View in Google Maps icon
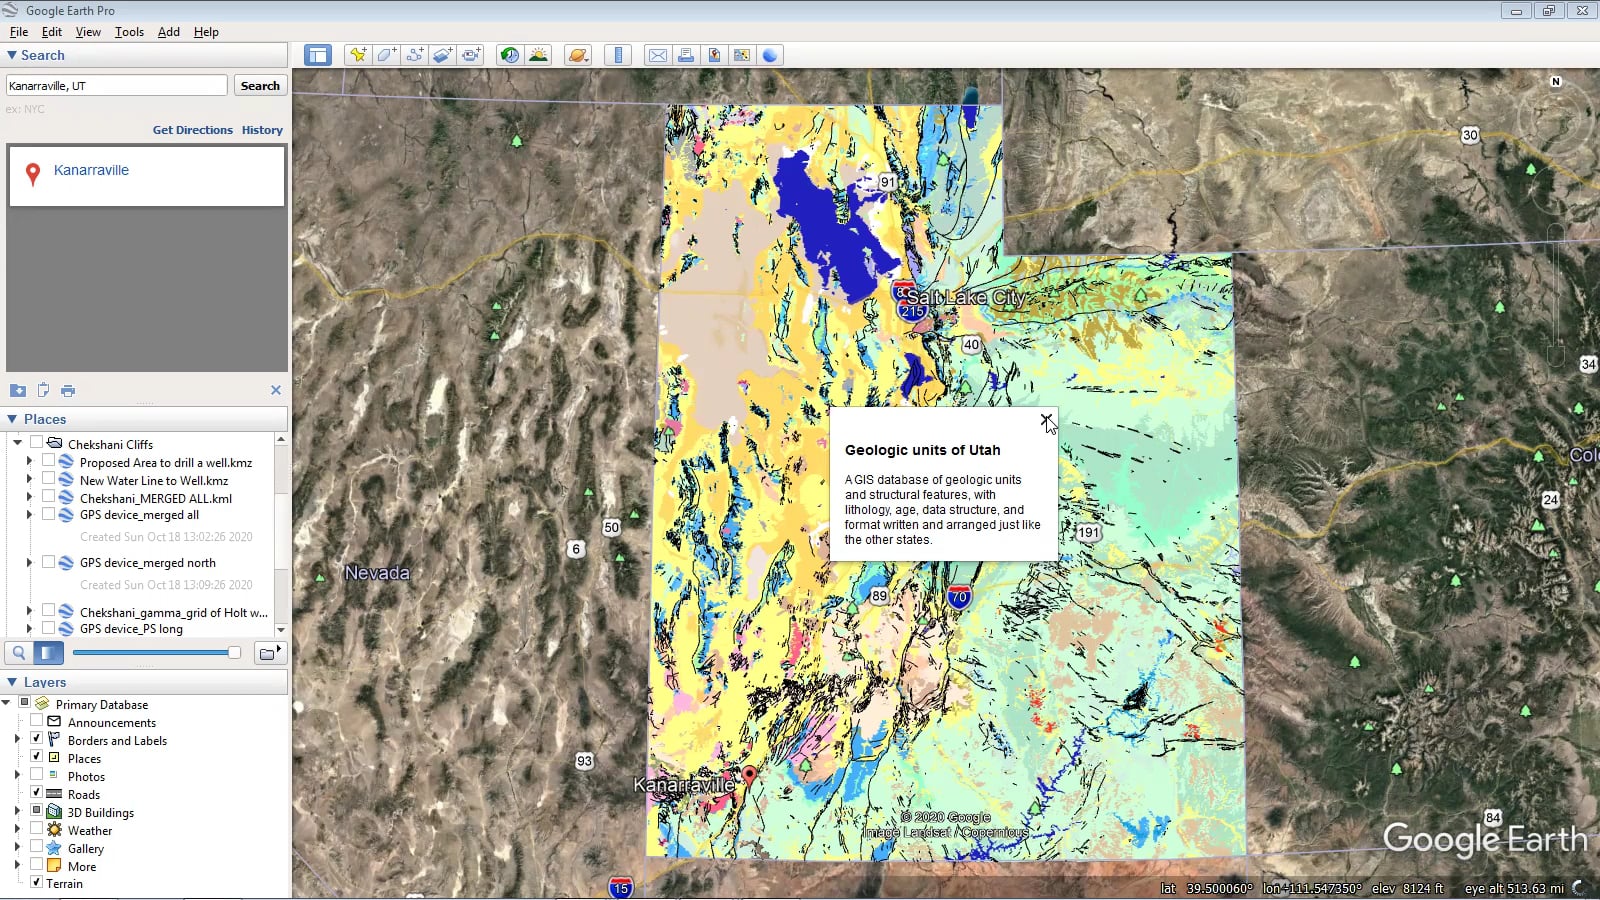 pyautogui.click(x=742, y=55)
